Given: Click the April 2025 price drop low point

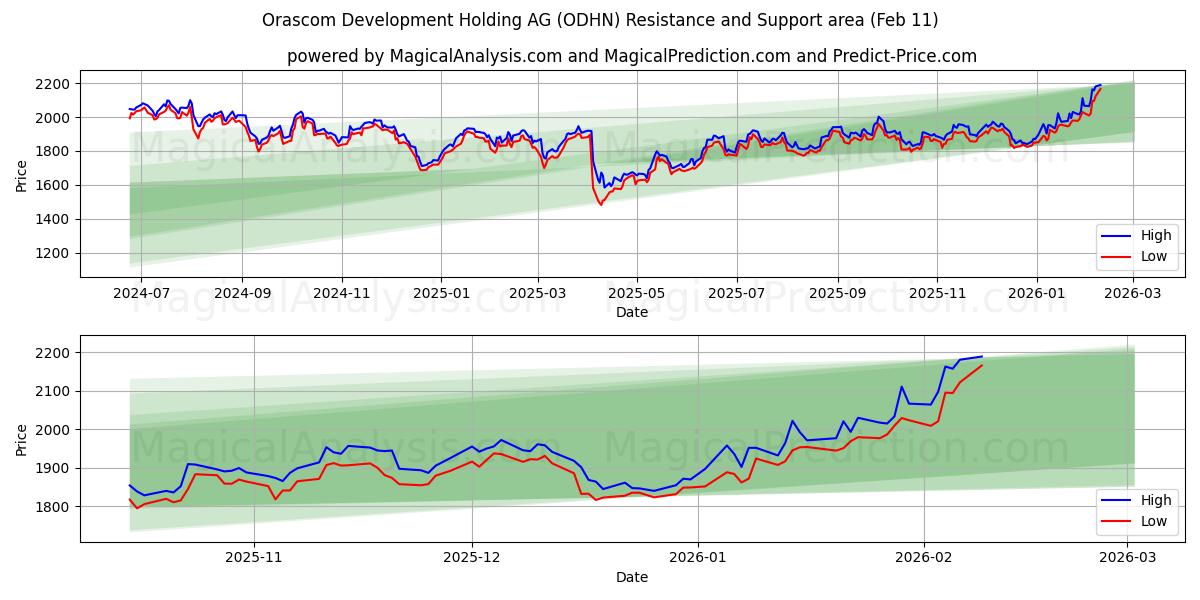Looking at the screenshot, I should (601, 205).
